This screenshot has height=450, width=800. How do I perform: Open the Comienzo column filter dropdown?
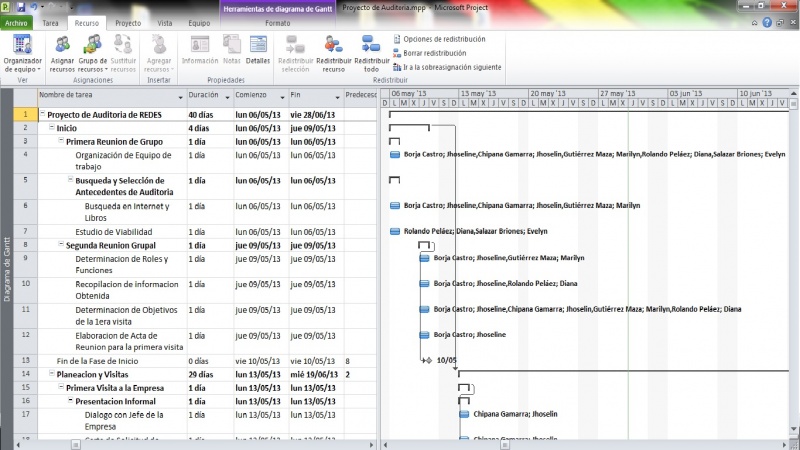click(x=282, y=96)
